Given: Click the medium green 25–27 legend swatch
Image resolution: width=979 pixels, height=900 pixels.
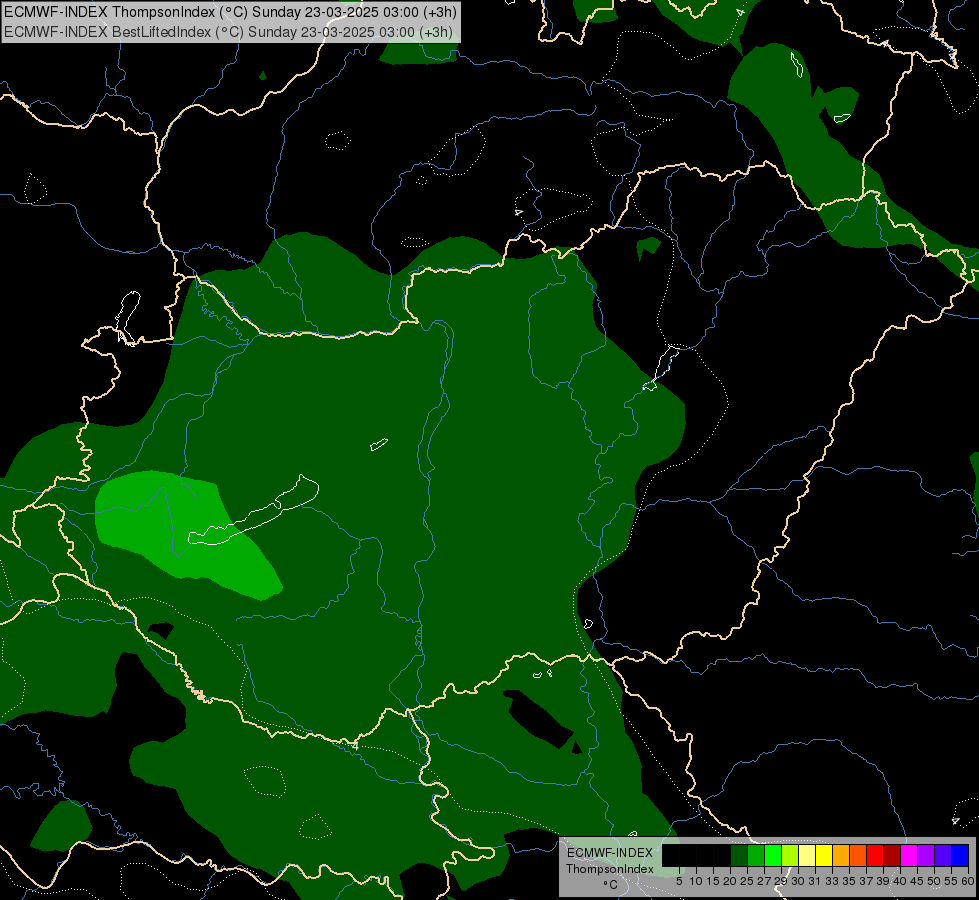Looking at the screenshot, I should point(756,855).
